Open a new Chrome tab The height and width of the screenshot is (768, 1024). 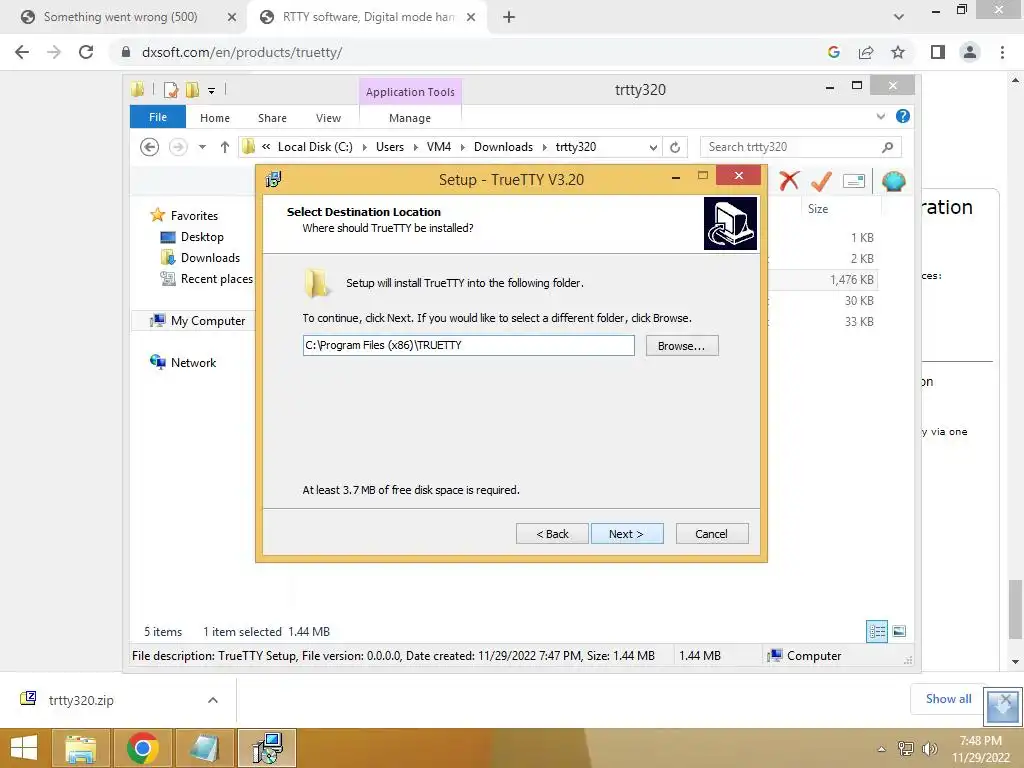509,17
